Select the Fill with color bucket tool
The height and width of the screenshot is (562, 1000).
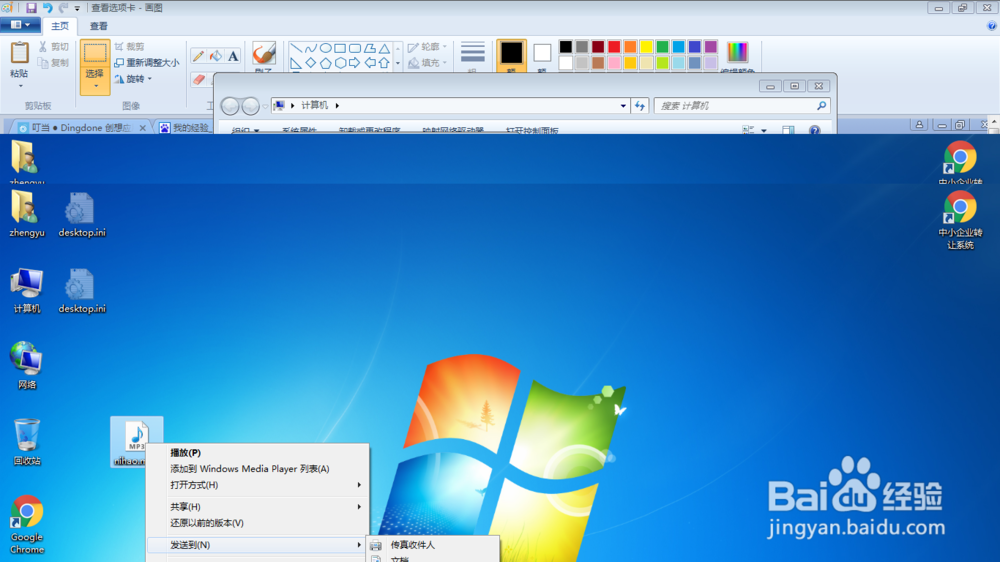[216, 56]
